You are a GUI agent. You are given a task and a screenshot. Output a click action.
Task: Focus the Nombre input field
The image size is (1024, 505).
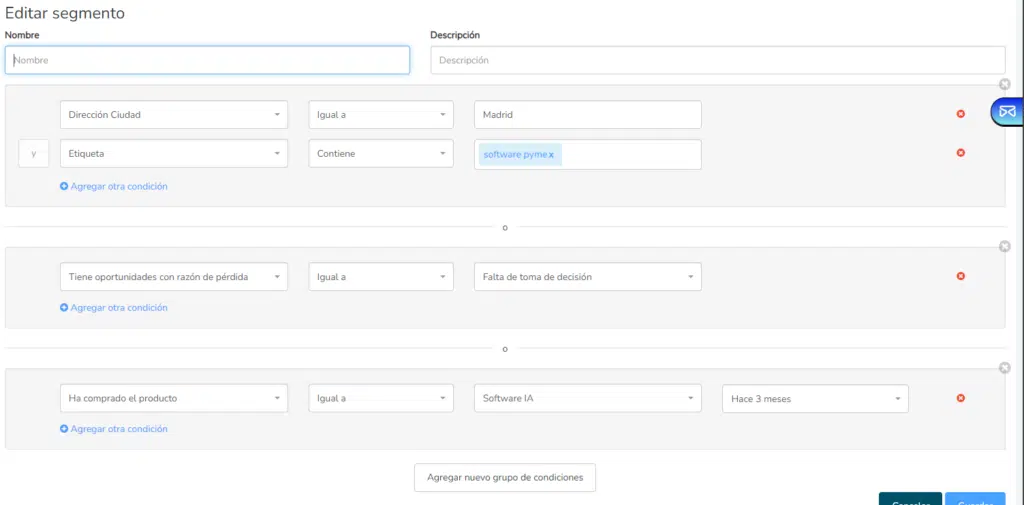(x=208, y=59)
